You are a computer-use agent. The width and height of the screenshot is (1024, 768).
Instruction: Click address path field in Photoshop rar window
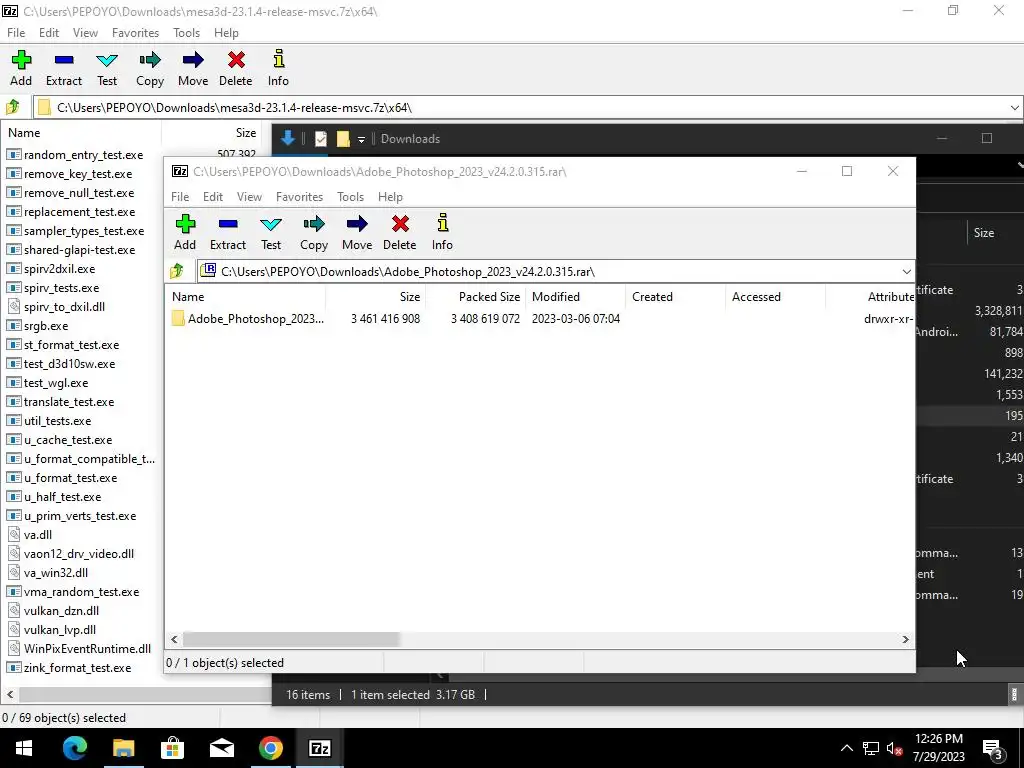[549, 272]
